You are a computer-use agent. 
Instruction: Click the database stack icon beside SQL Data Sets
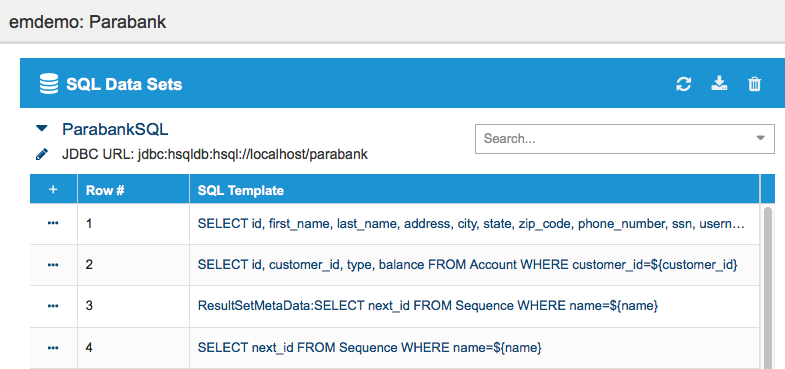pyautogui.click(x=49, y=84)
